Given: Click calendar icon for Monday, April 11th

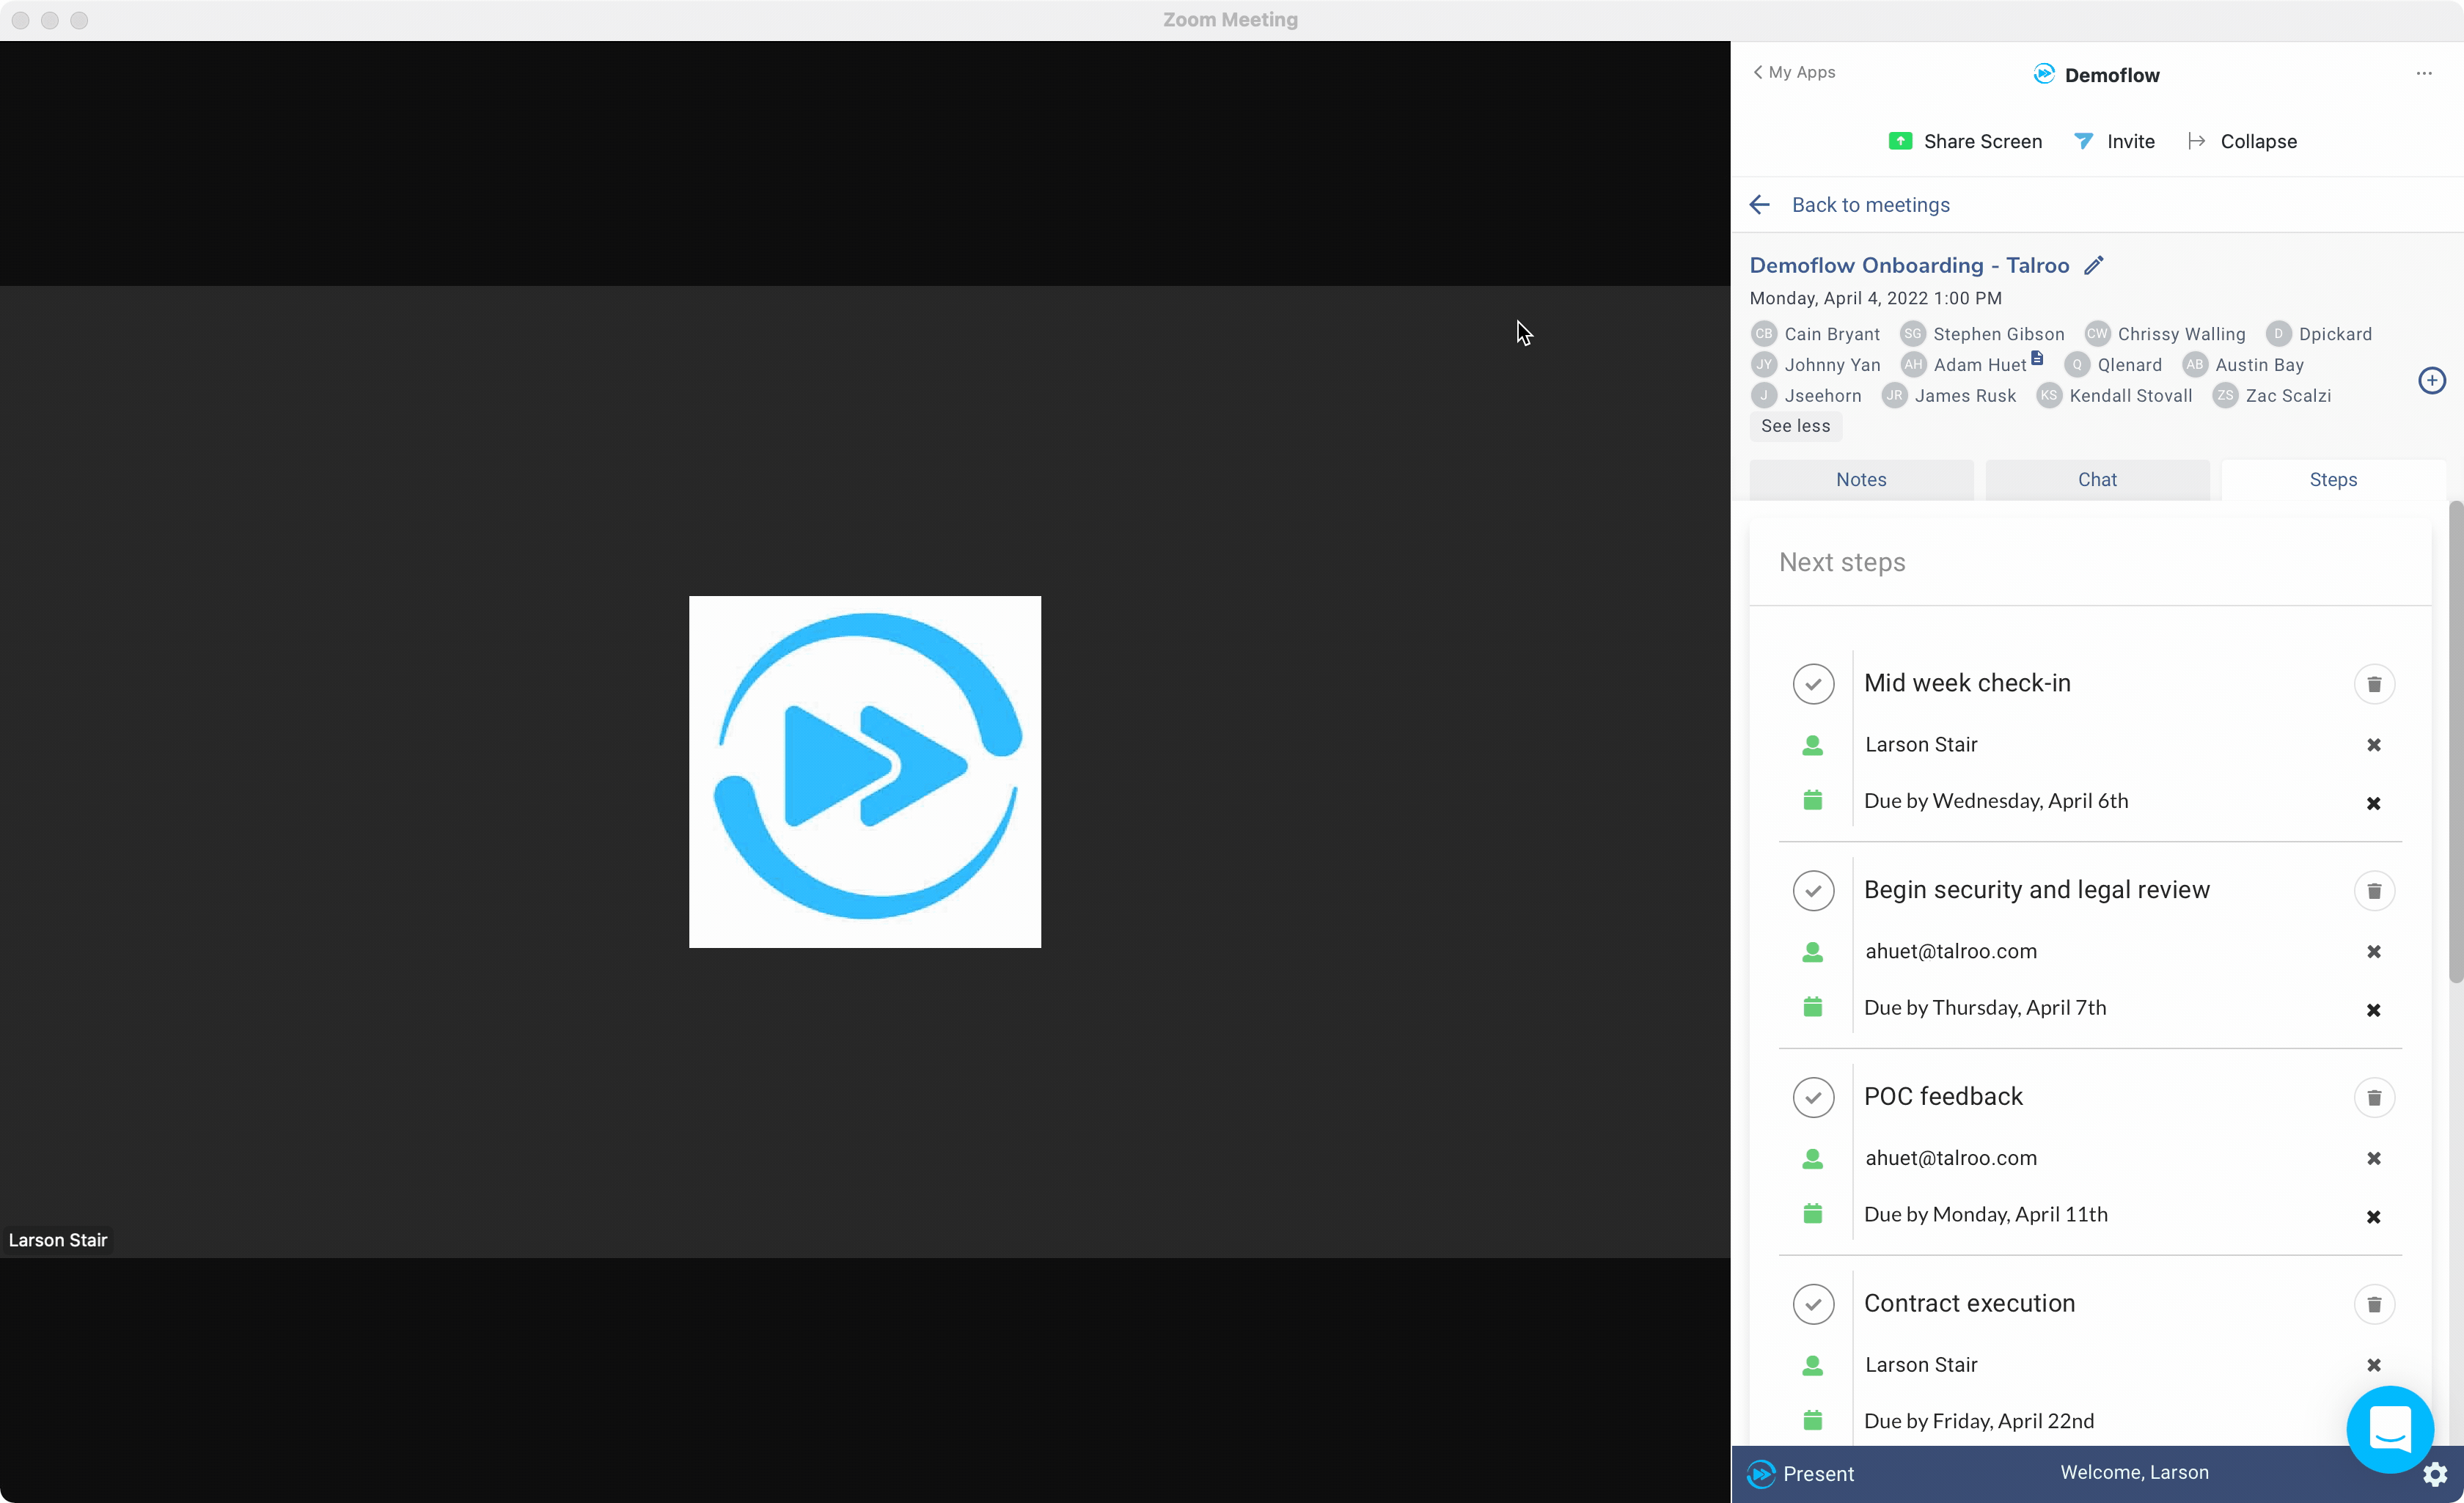Looking at the screenshot, I should coord(1812,1213).
